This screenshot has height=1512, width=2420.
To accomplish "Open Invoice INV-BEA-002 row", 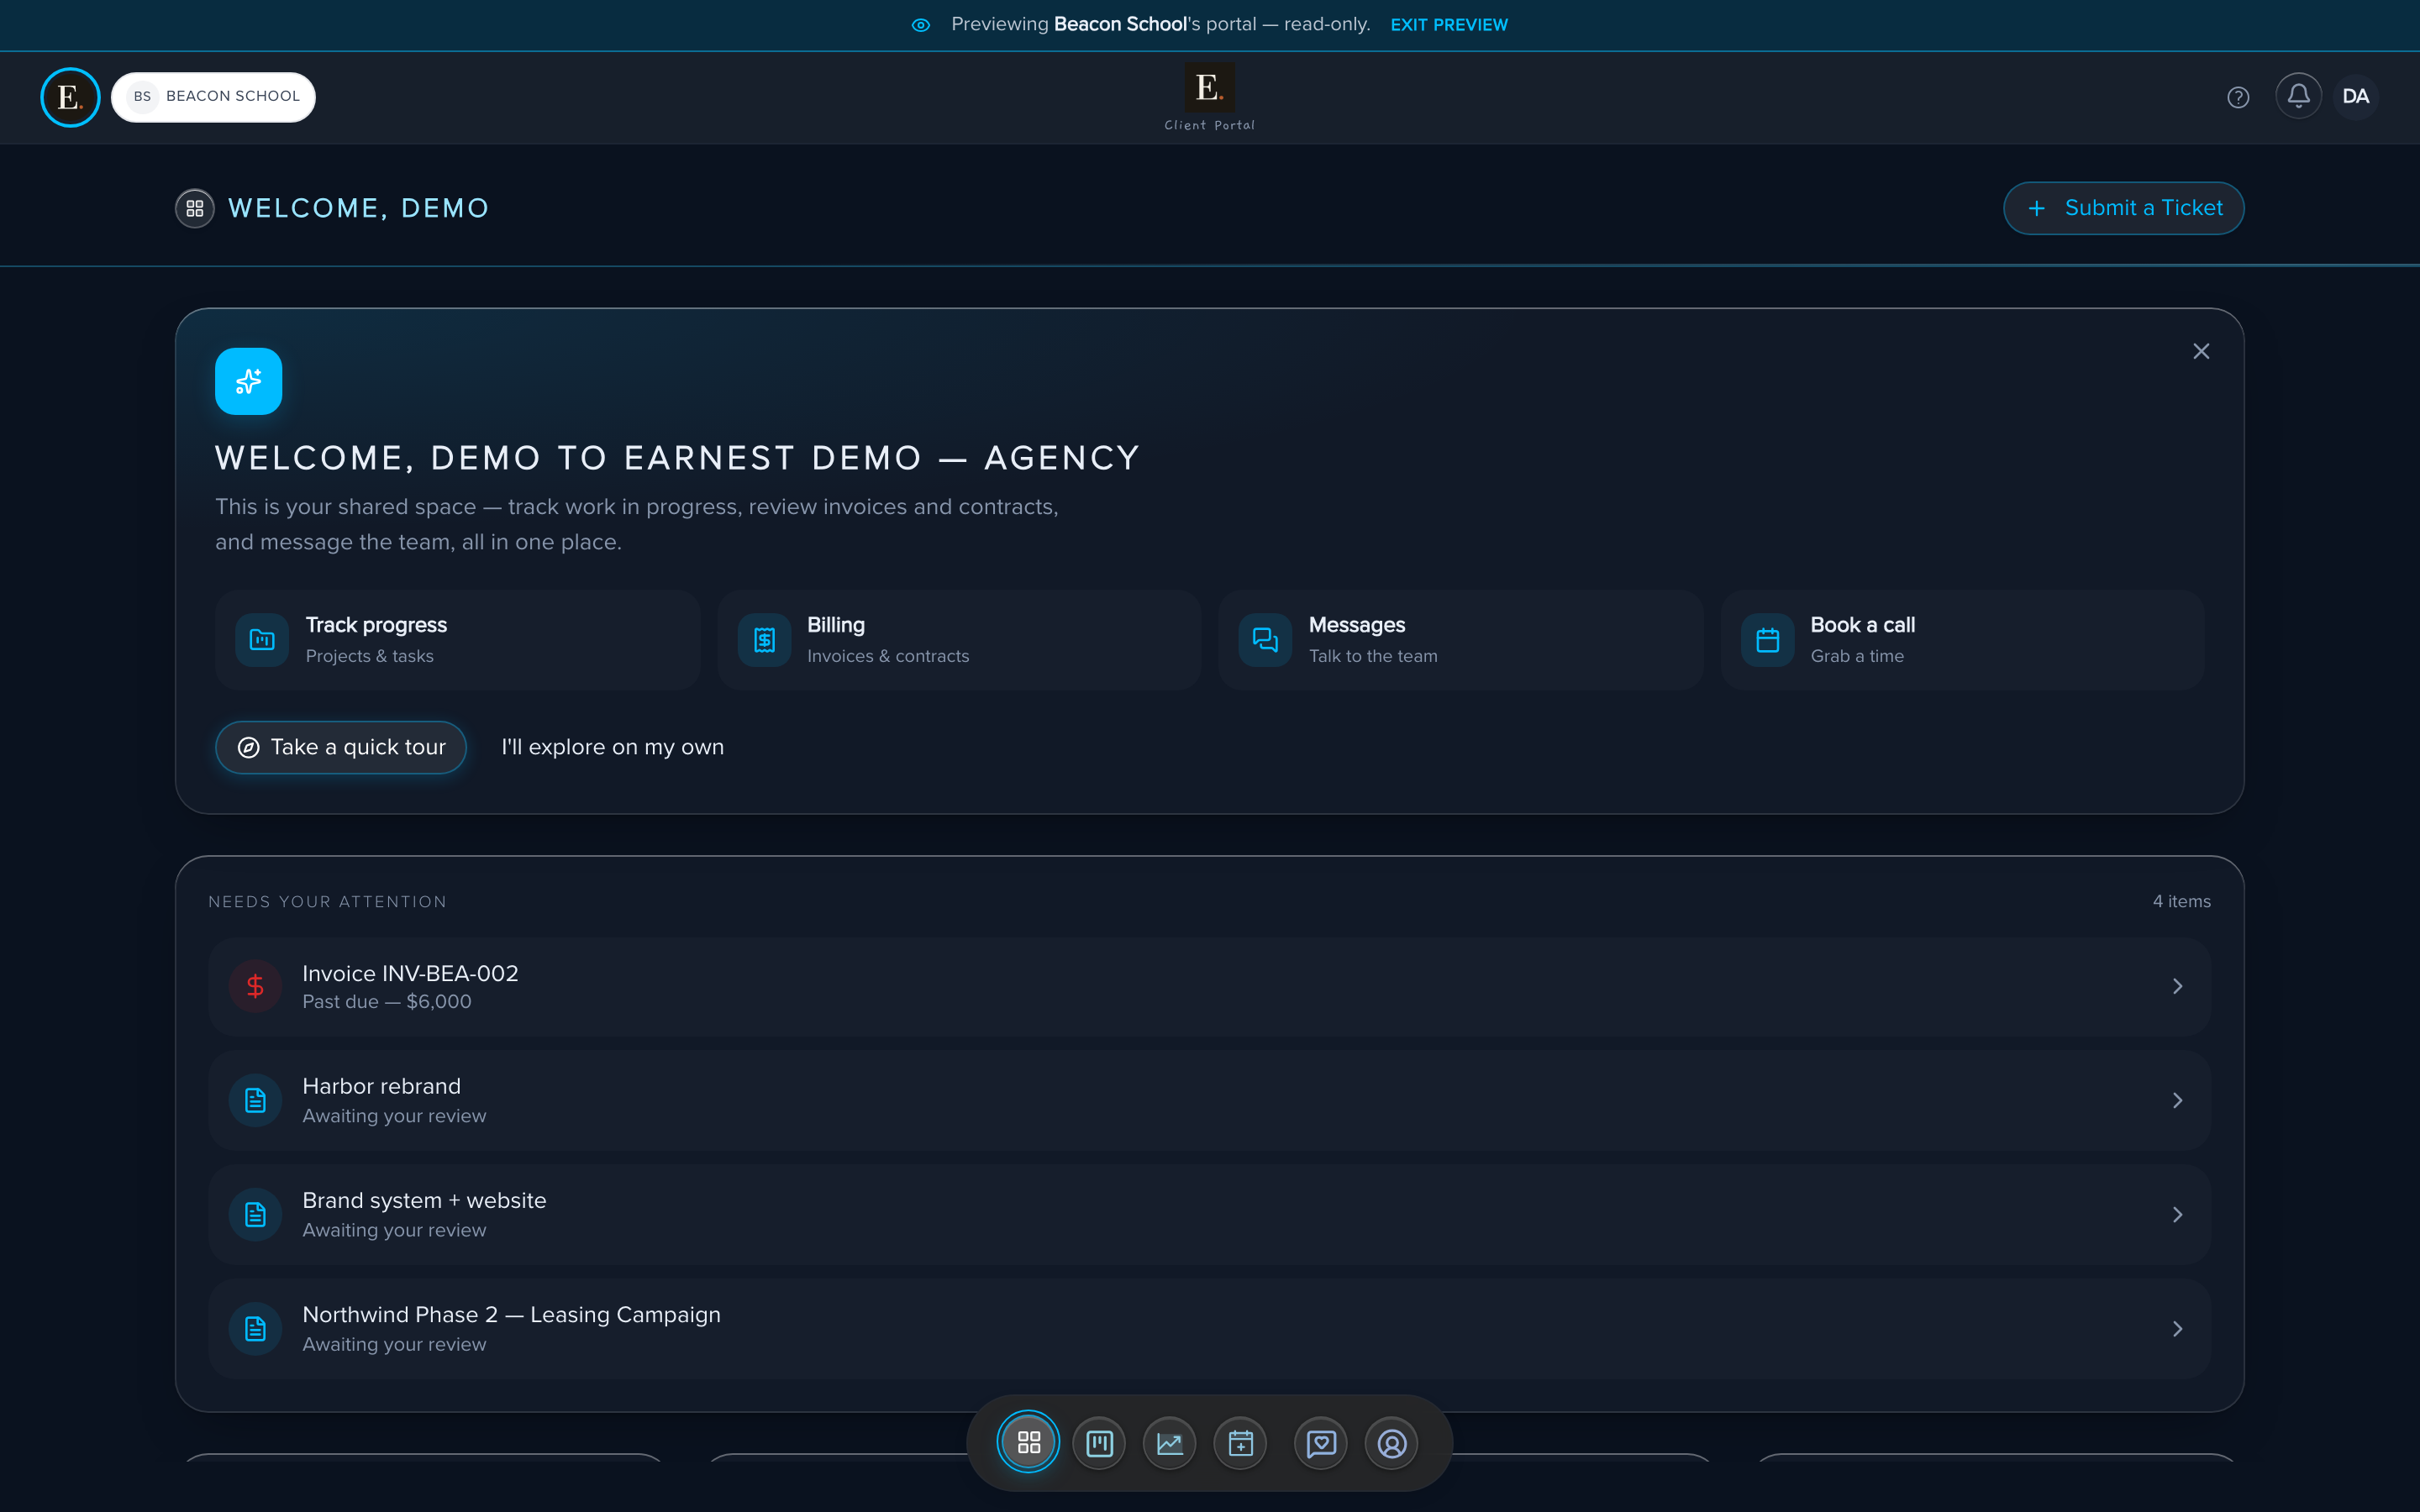I will [x=1209, y=986].
